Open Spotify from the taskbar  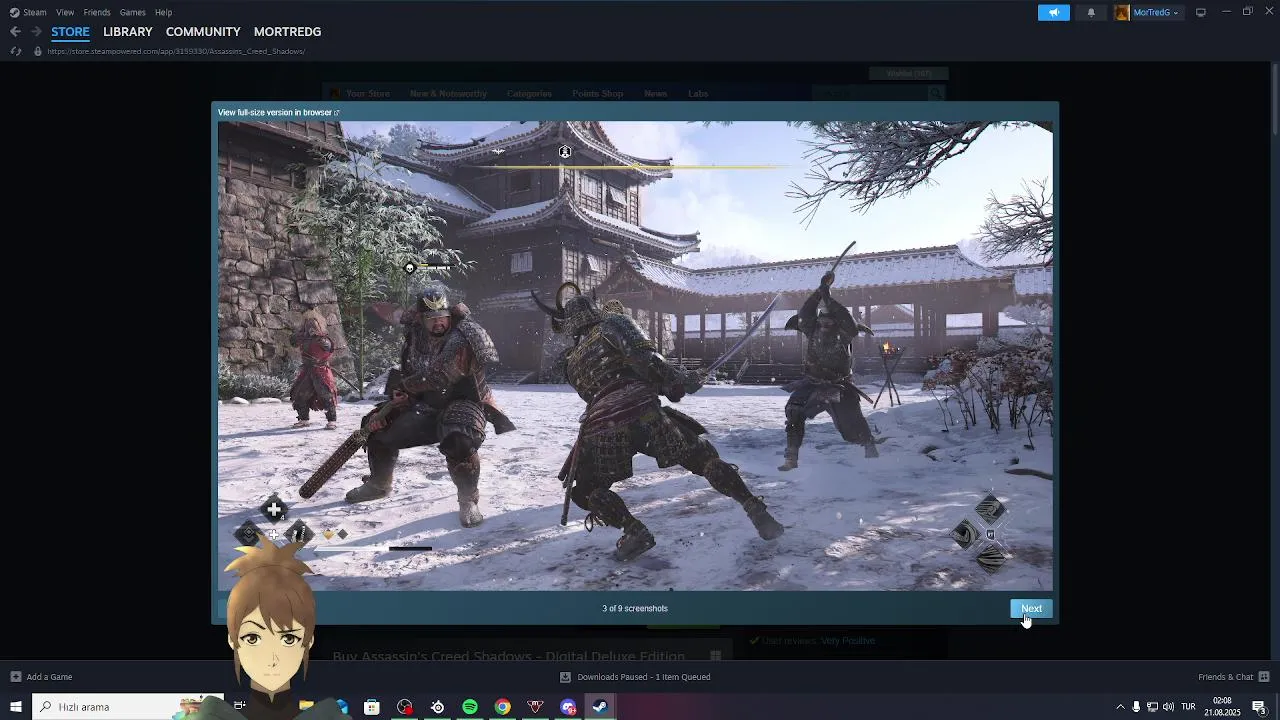(x=470, y=707)
